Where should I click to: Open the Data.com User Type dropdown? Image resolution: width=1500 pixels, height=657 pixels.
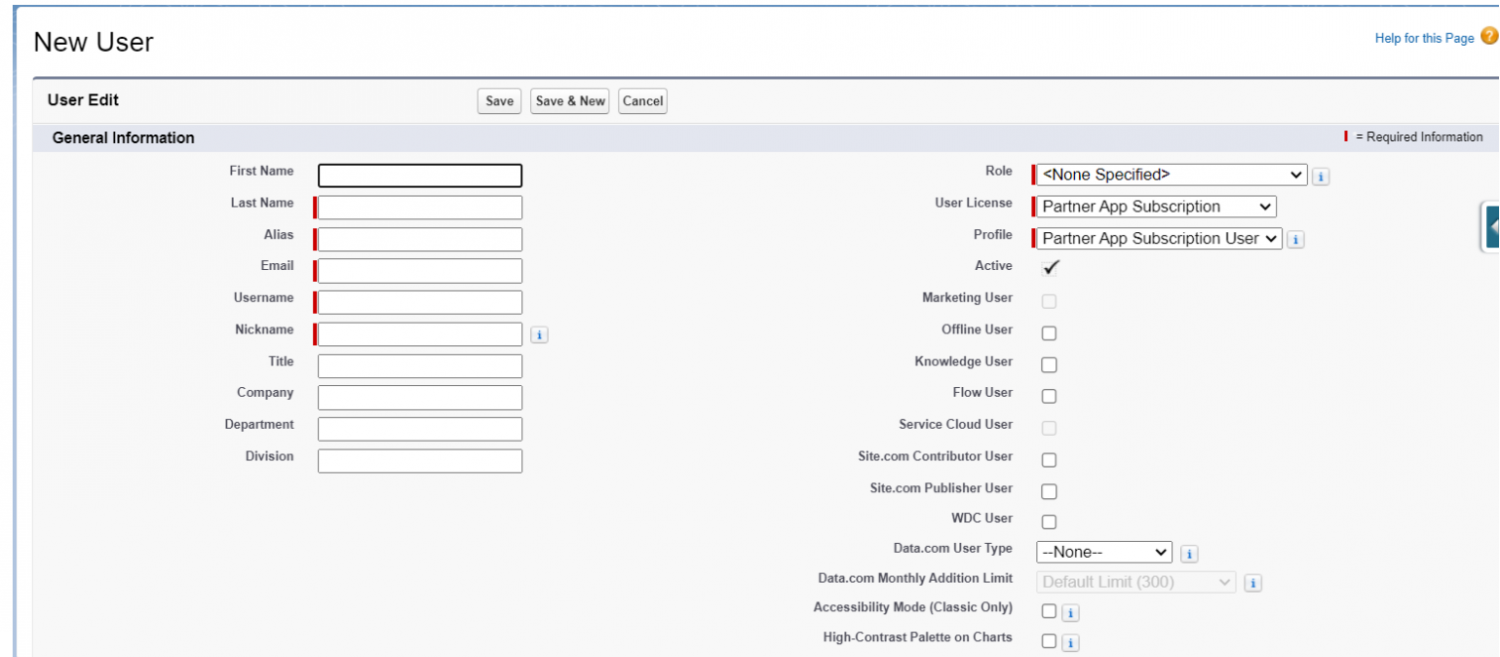1104,552
